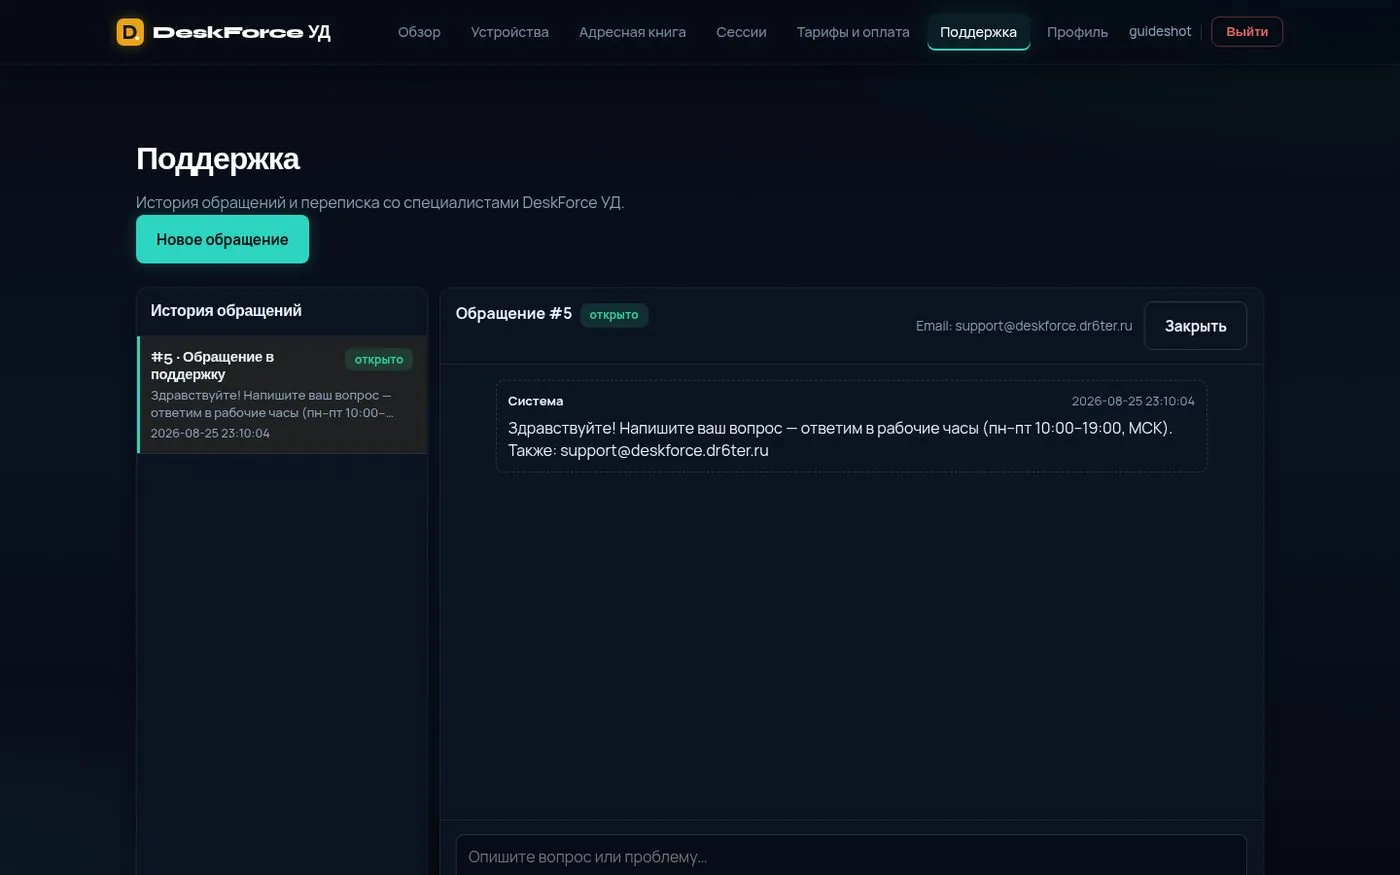Click the открыто status badge in the history list
Image resolution: width=1400 pixels, height=875 pixels.
tap(379, 359)
